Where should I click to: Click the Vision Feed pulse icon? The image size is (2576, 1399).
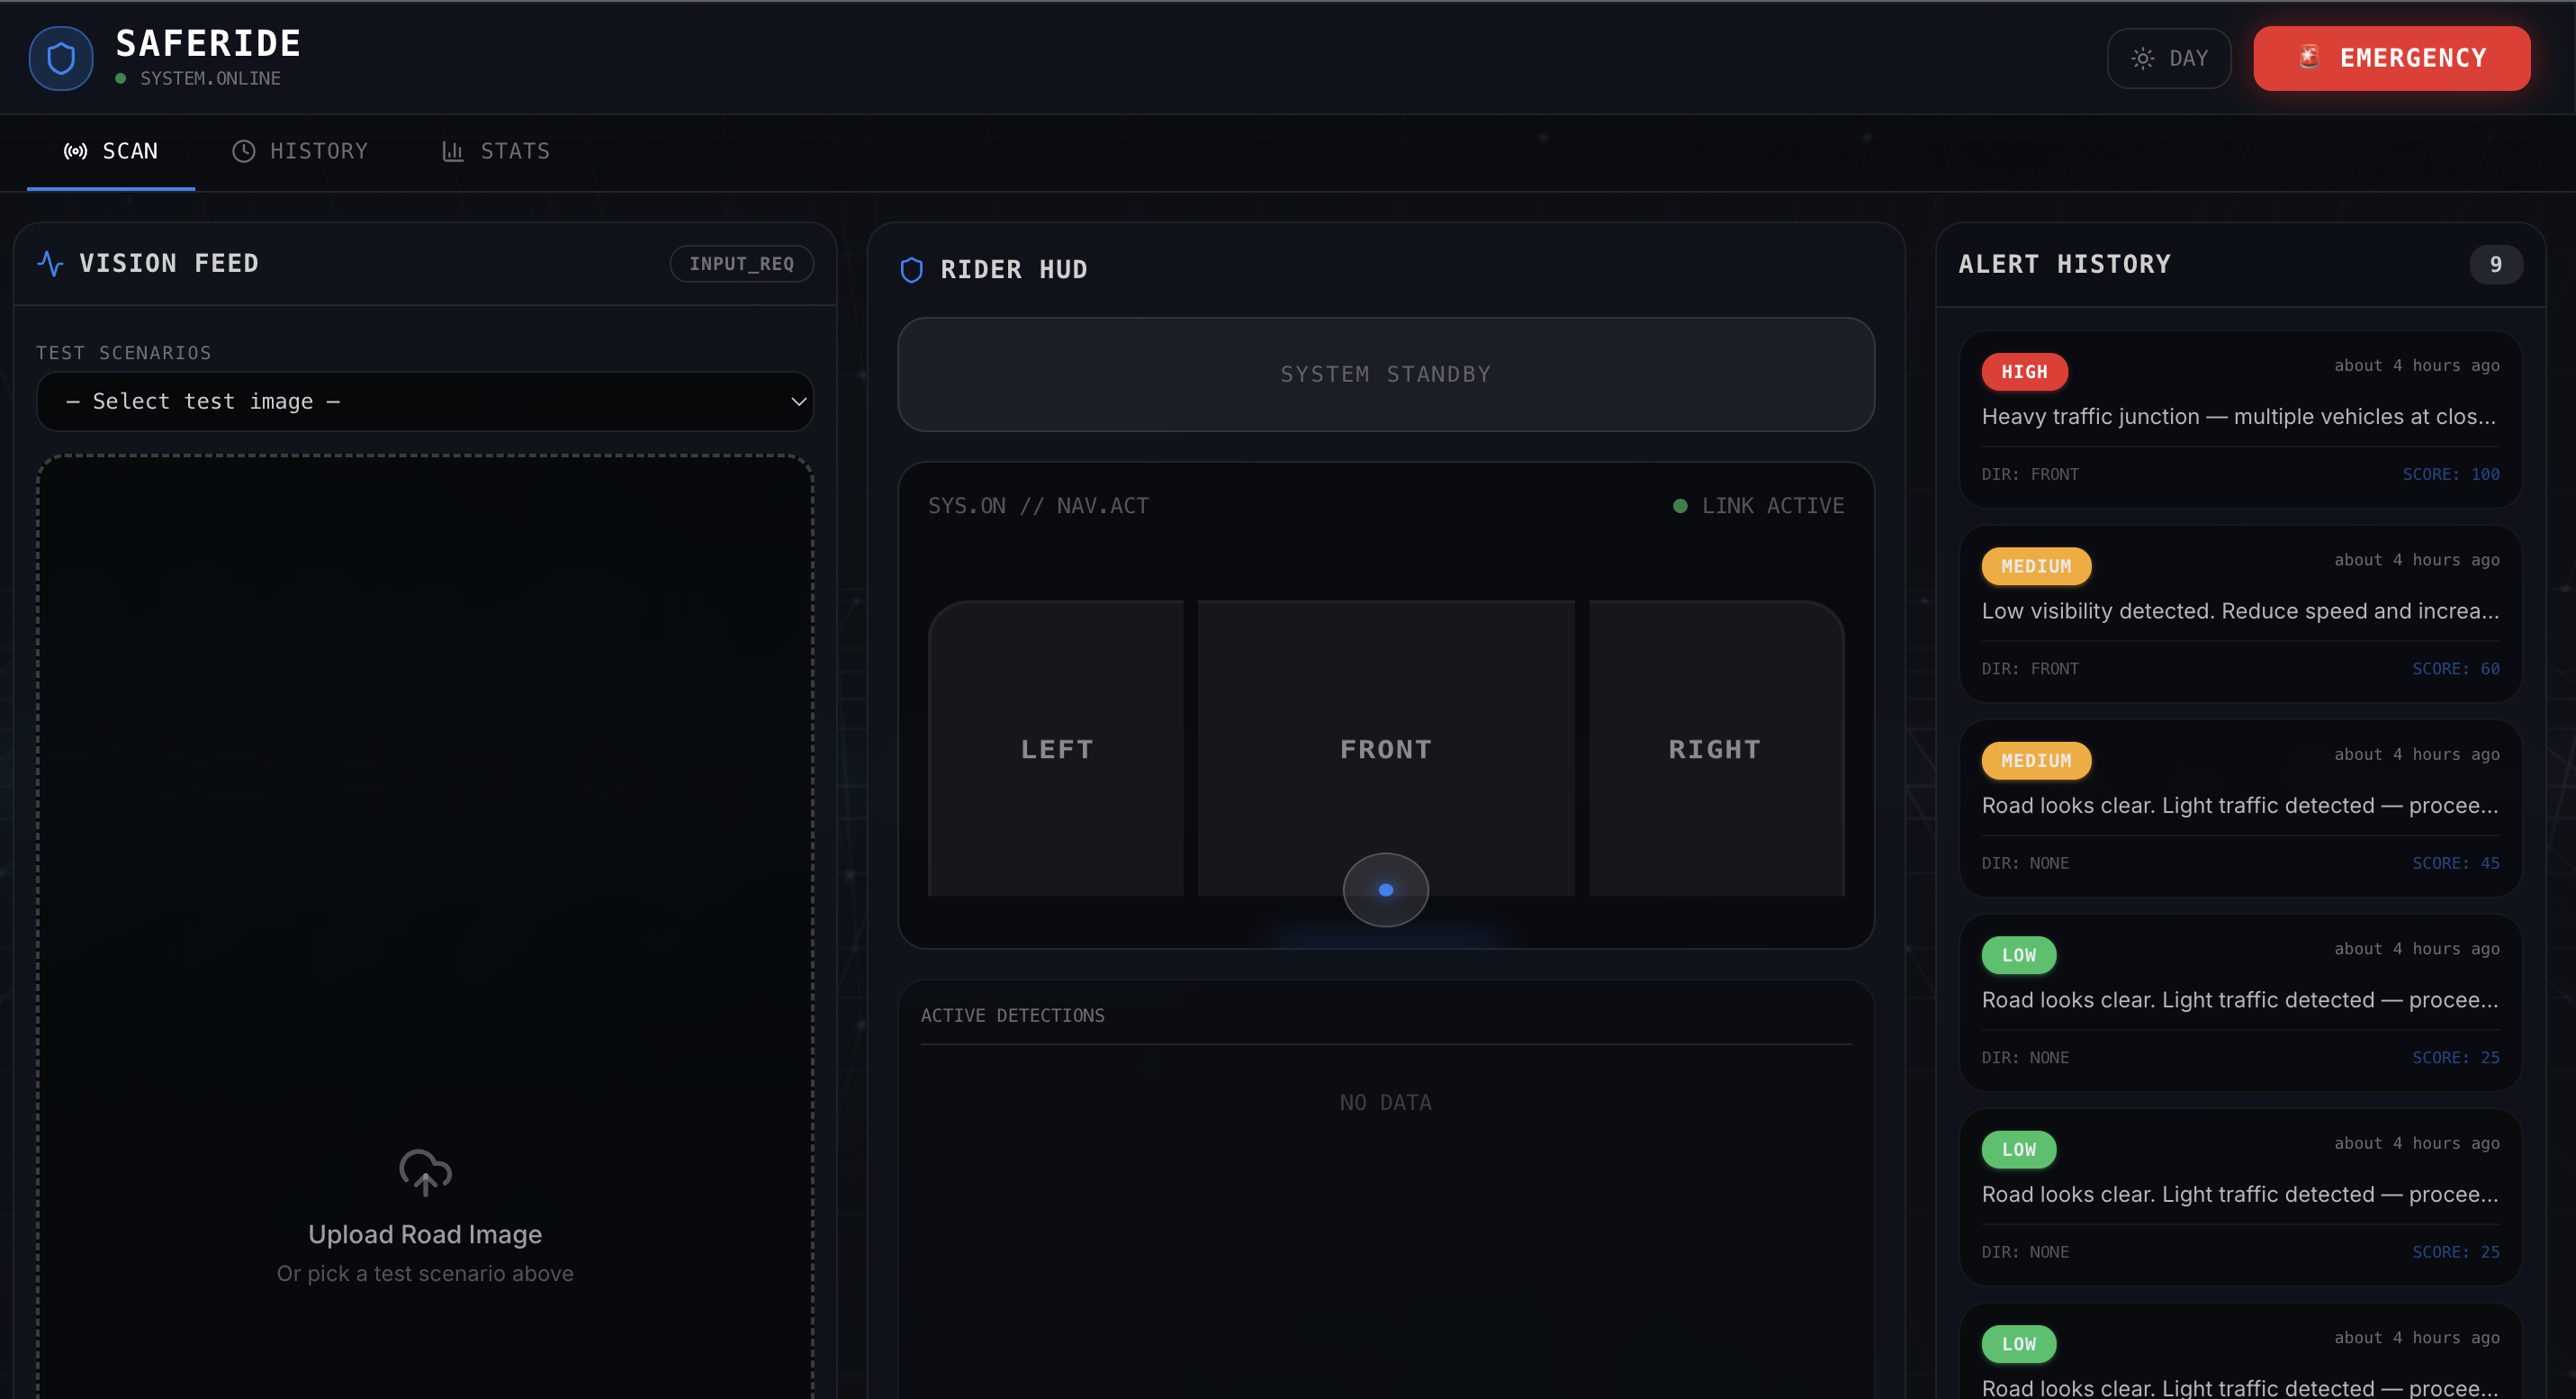(x=50, y=263)
